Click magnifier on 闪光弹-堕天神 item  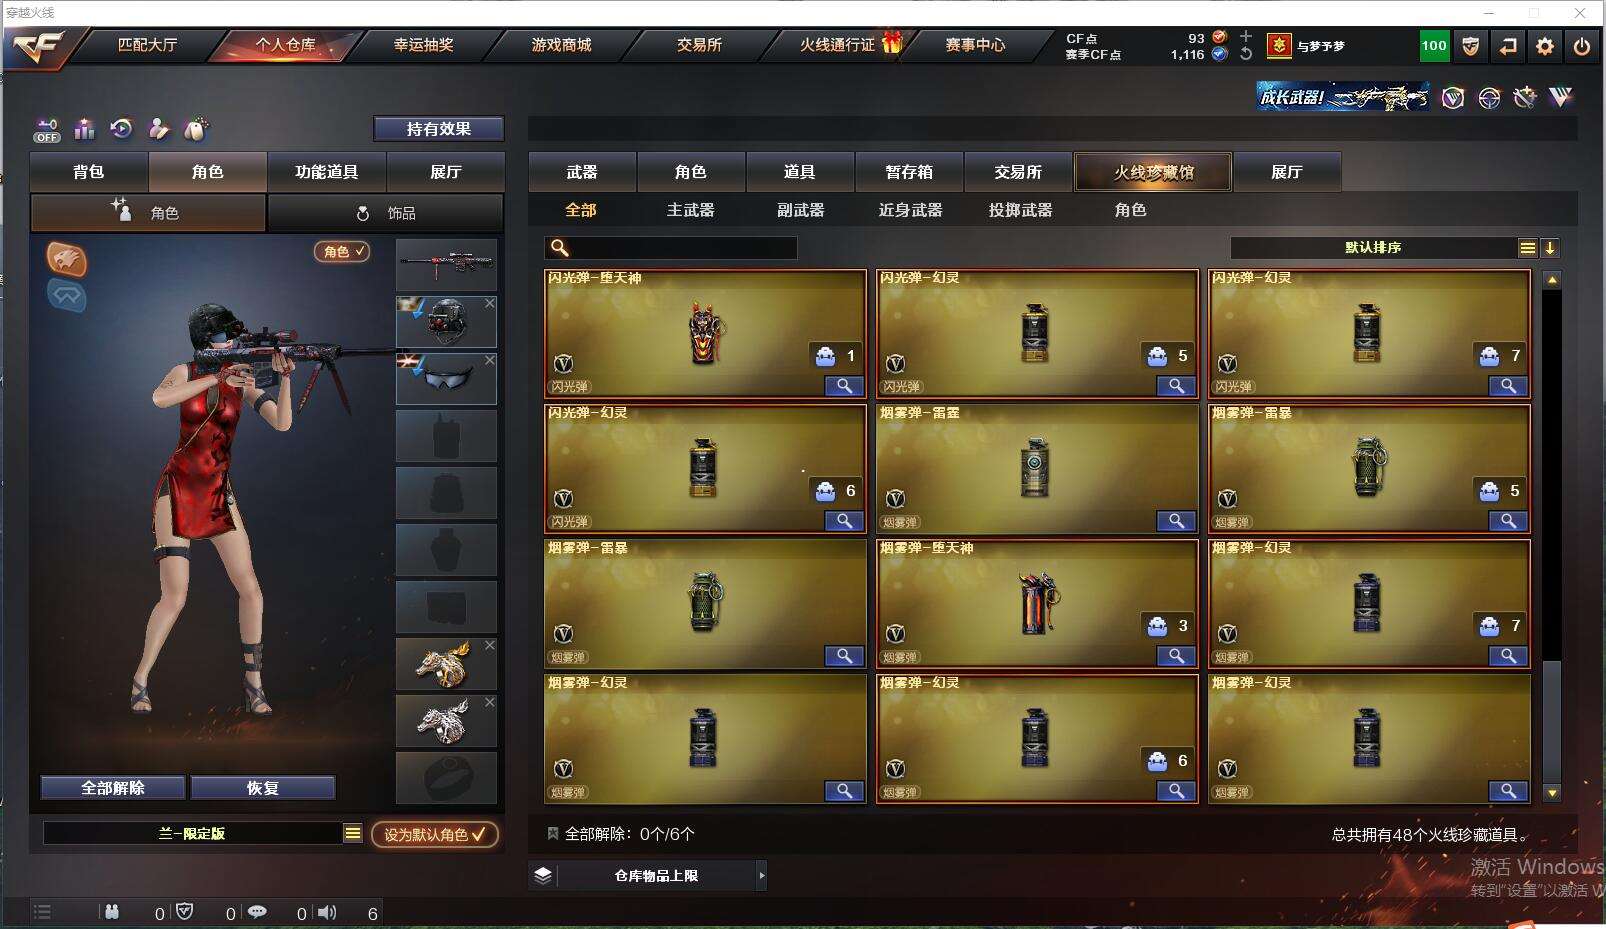point(844,386)
